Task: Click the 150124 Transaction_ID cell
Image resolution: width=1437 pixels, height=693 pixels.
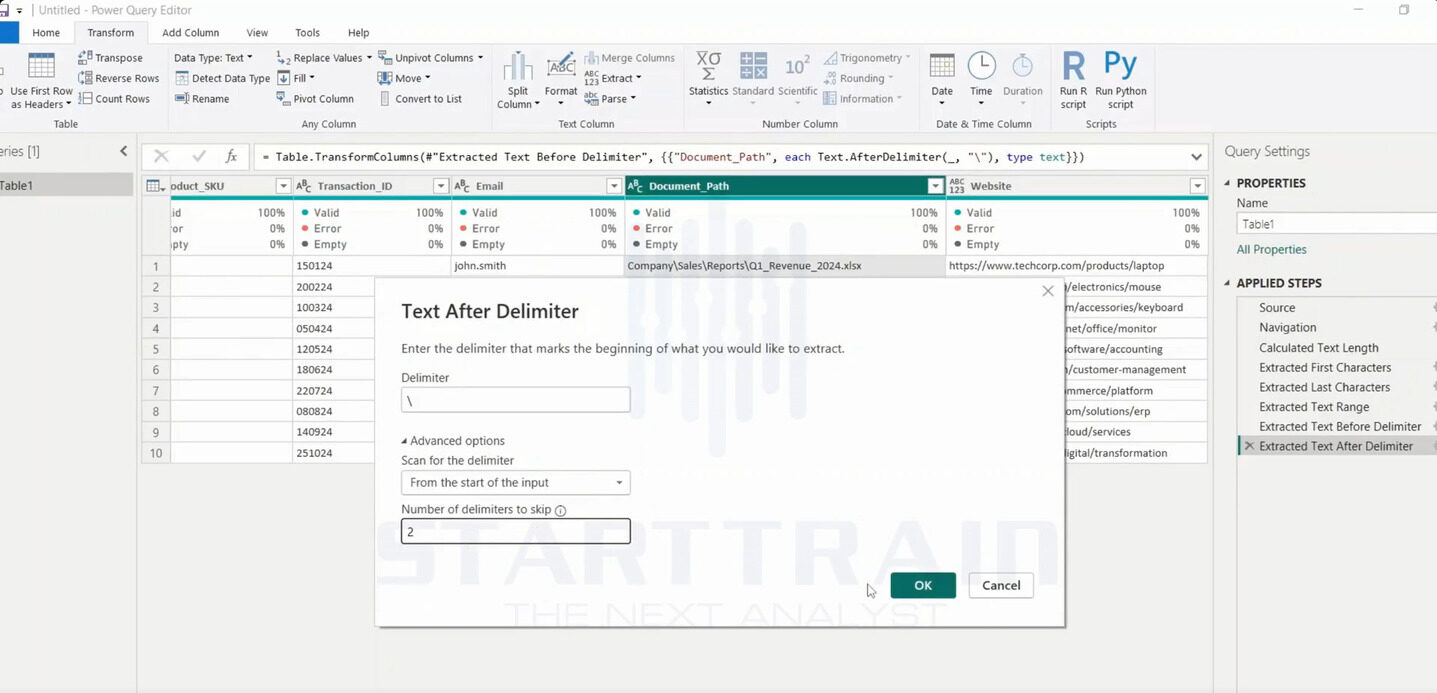Action: (x=372, y=266)
